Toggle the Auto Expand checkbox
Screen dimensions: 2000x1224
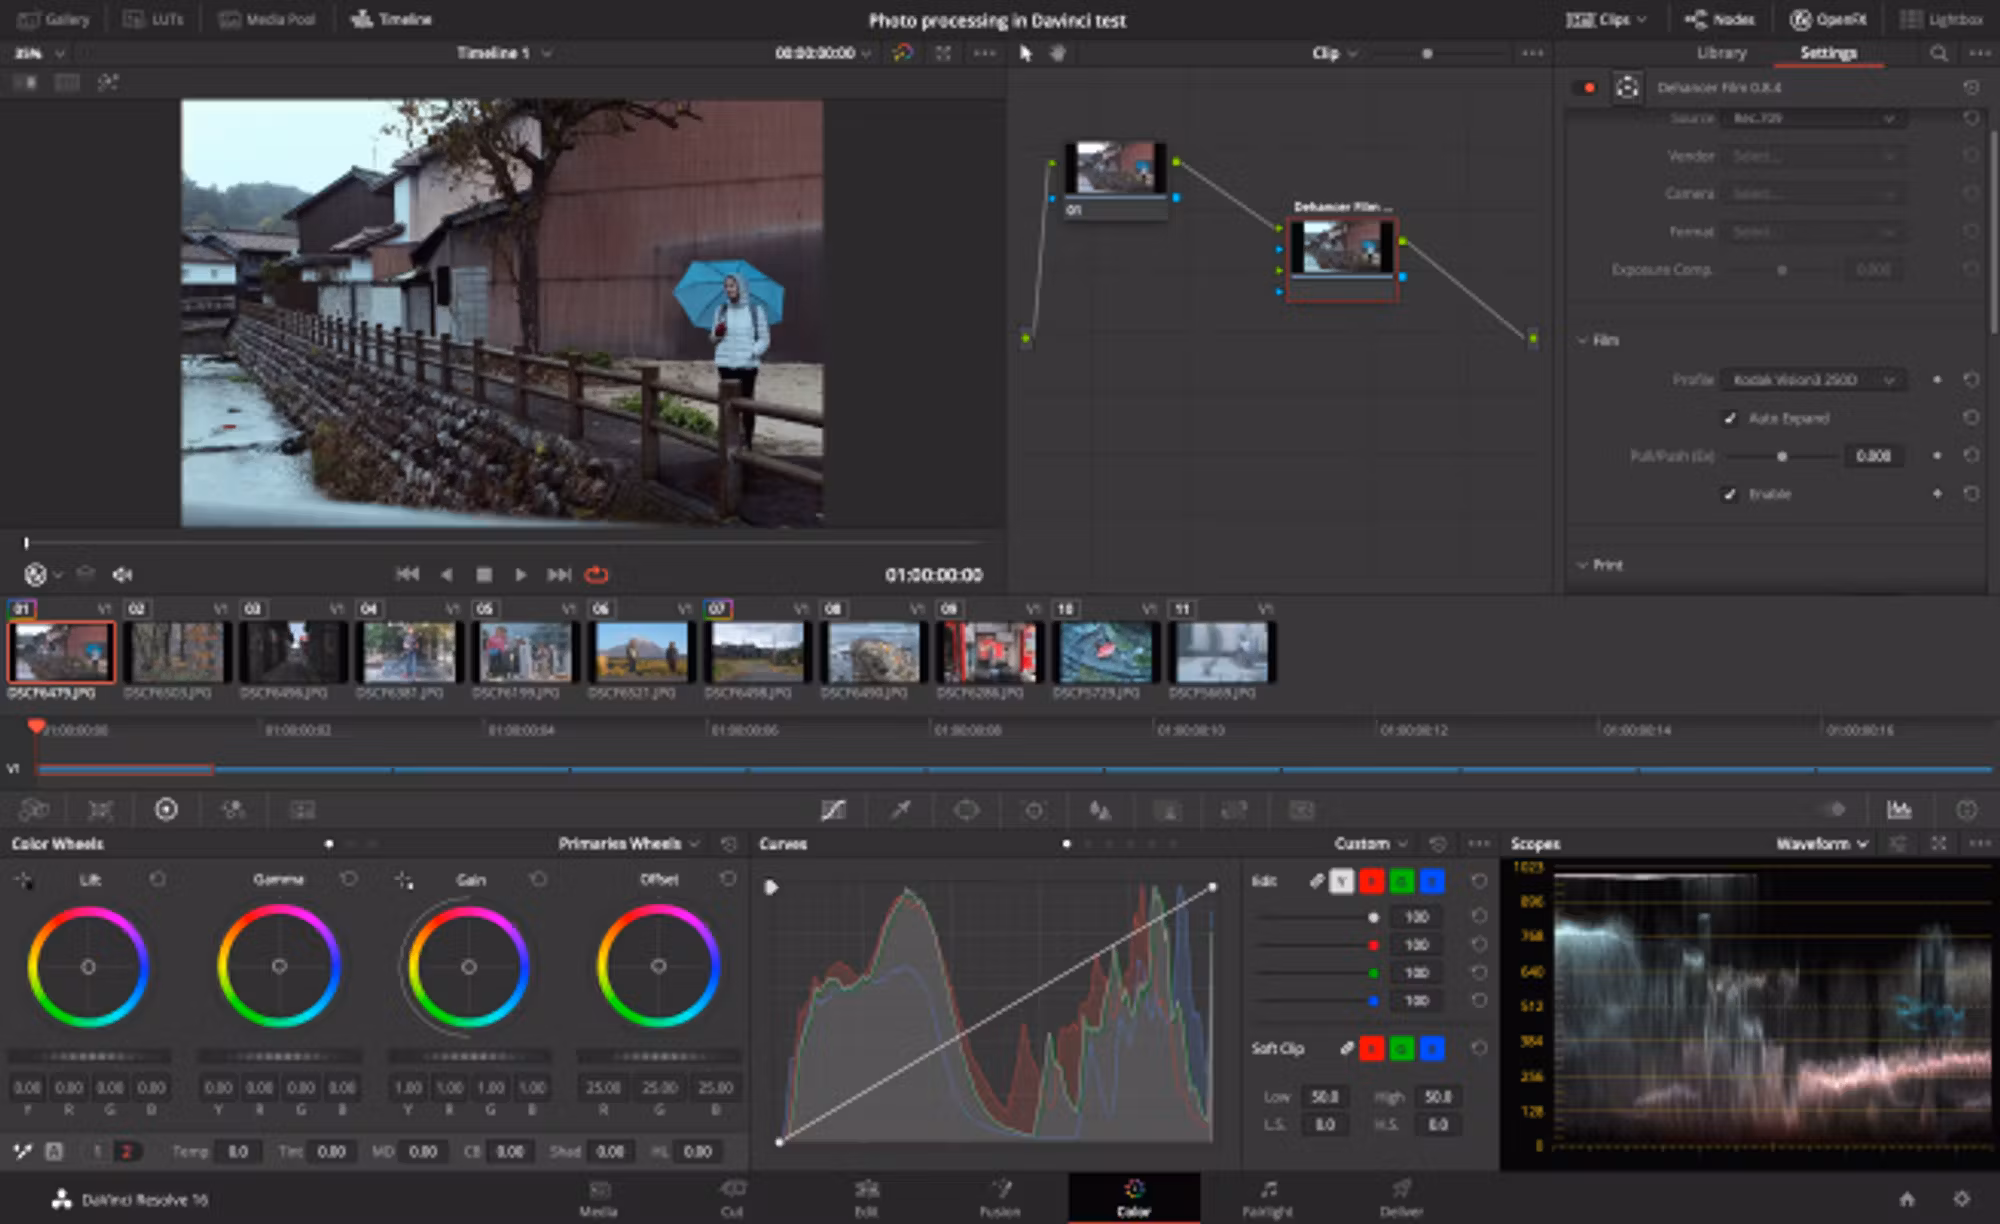1730,418
